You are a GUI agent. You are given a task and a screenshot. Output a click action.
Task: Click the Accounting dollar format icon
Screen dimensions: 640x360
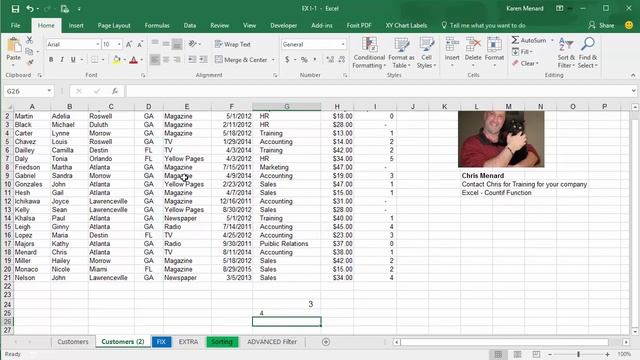pyautogui.click(x=287, y=60)
